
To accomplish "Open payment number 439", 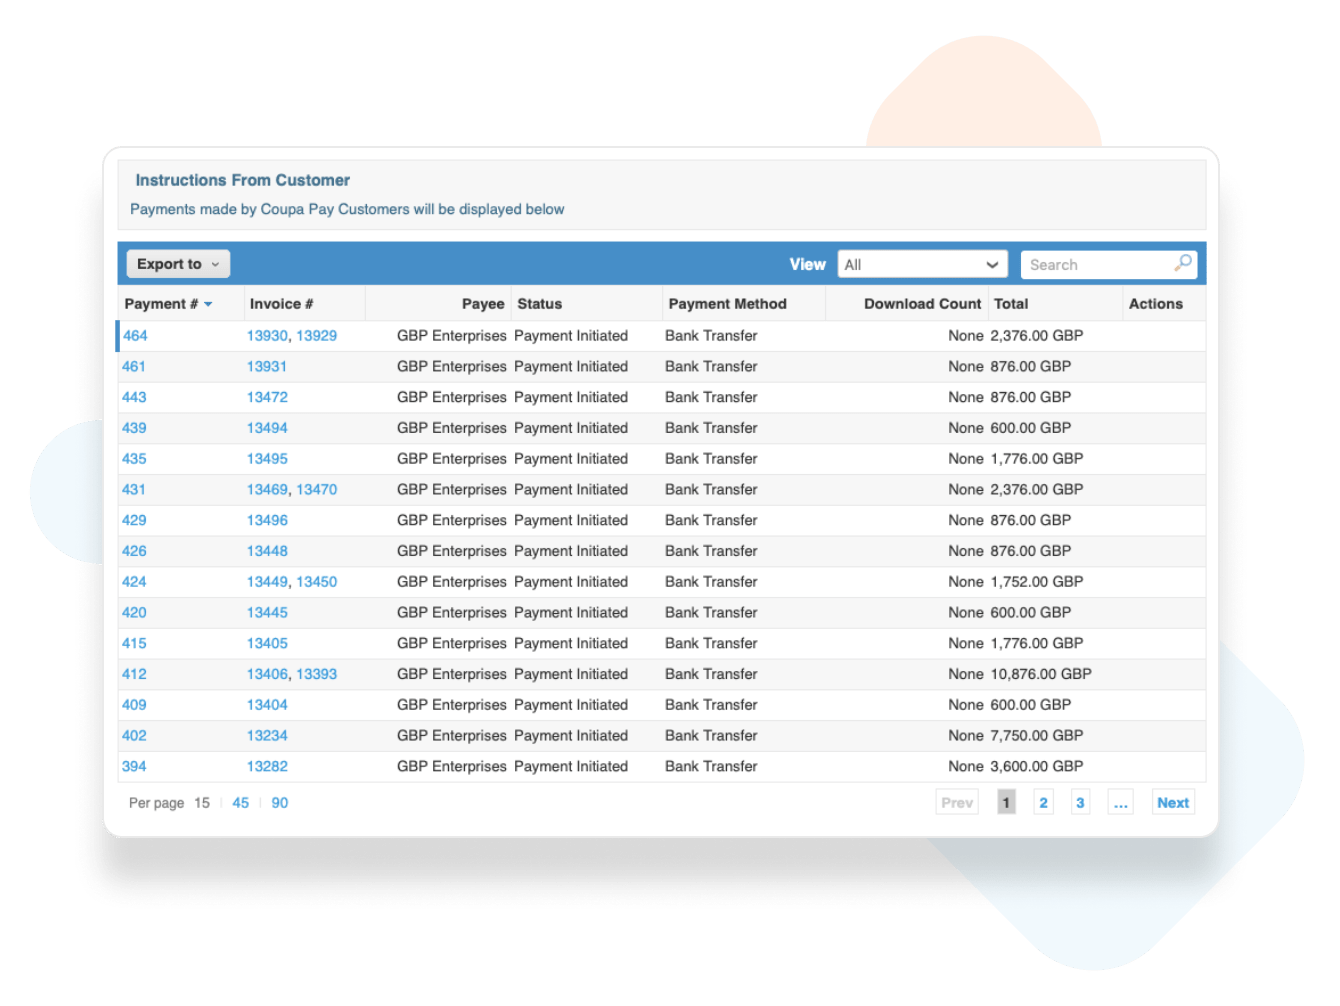I will 134,428.
